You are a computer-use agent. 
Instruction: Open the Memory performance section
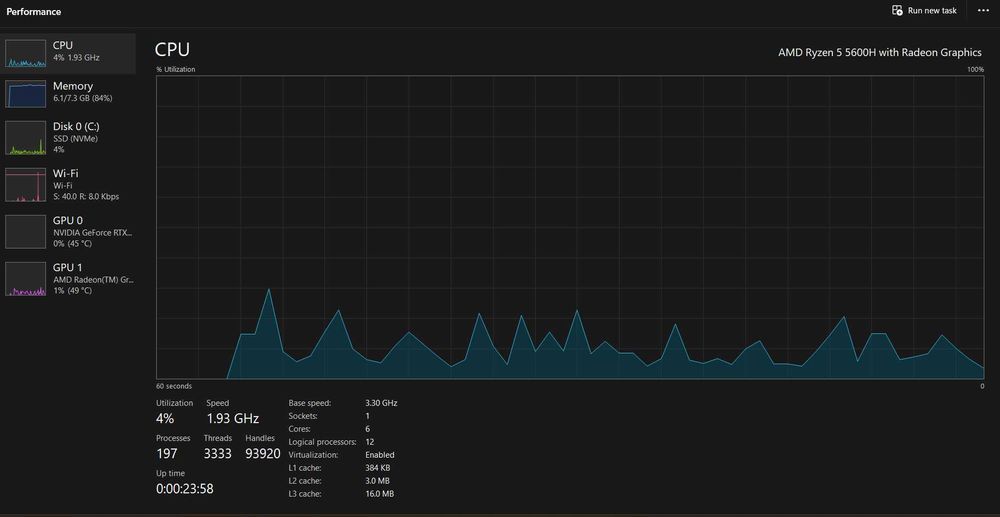pyautogui.click(x=68, y=92)
